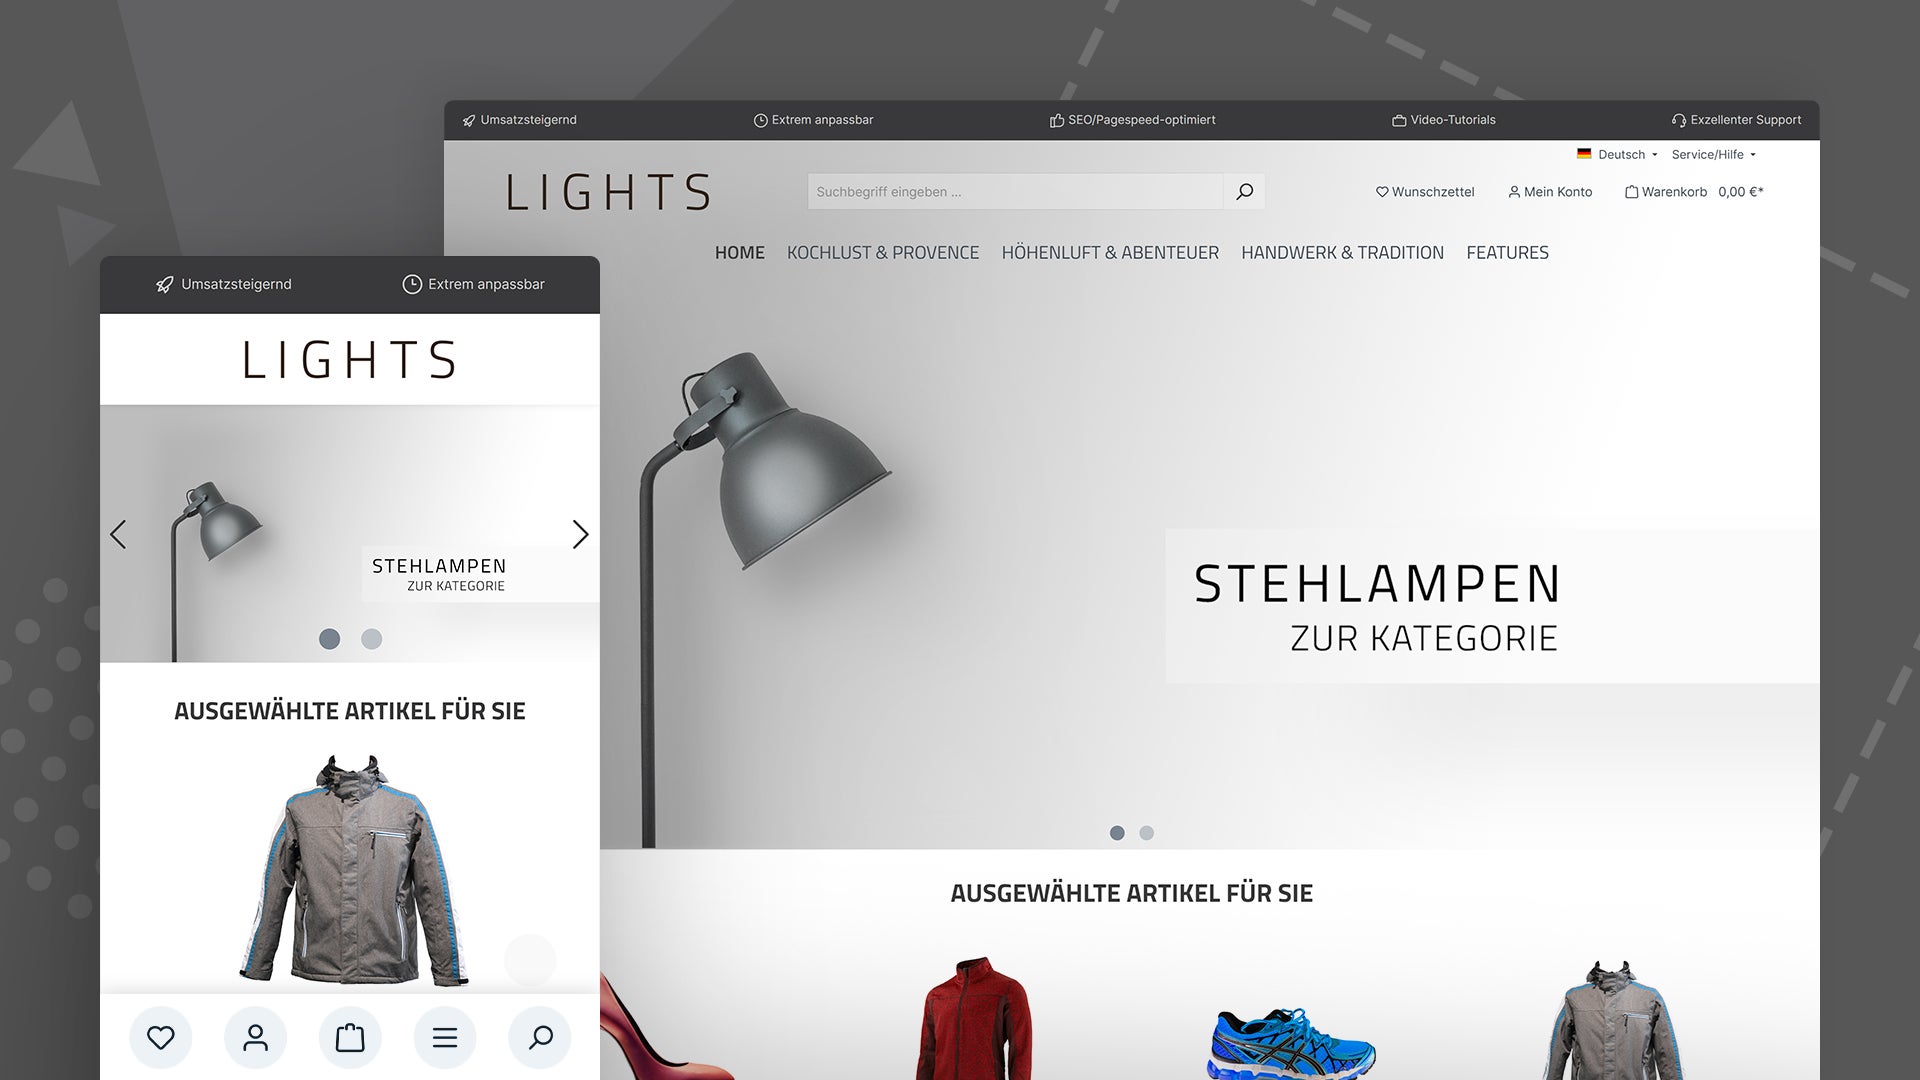Screen dimensions: 1920x1080
Task: Expand the Deutsch language dropdown
Action: (1617, 154)
